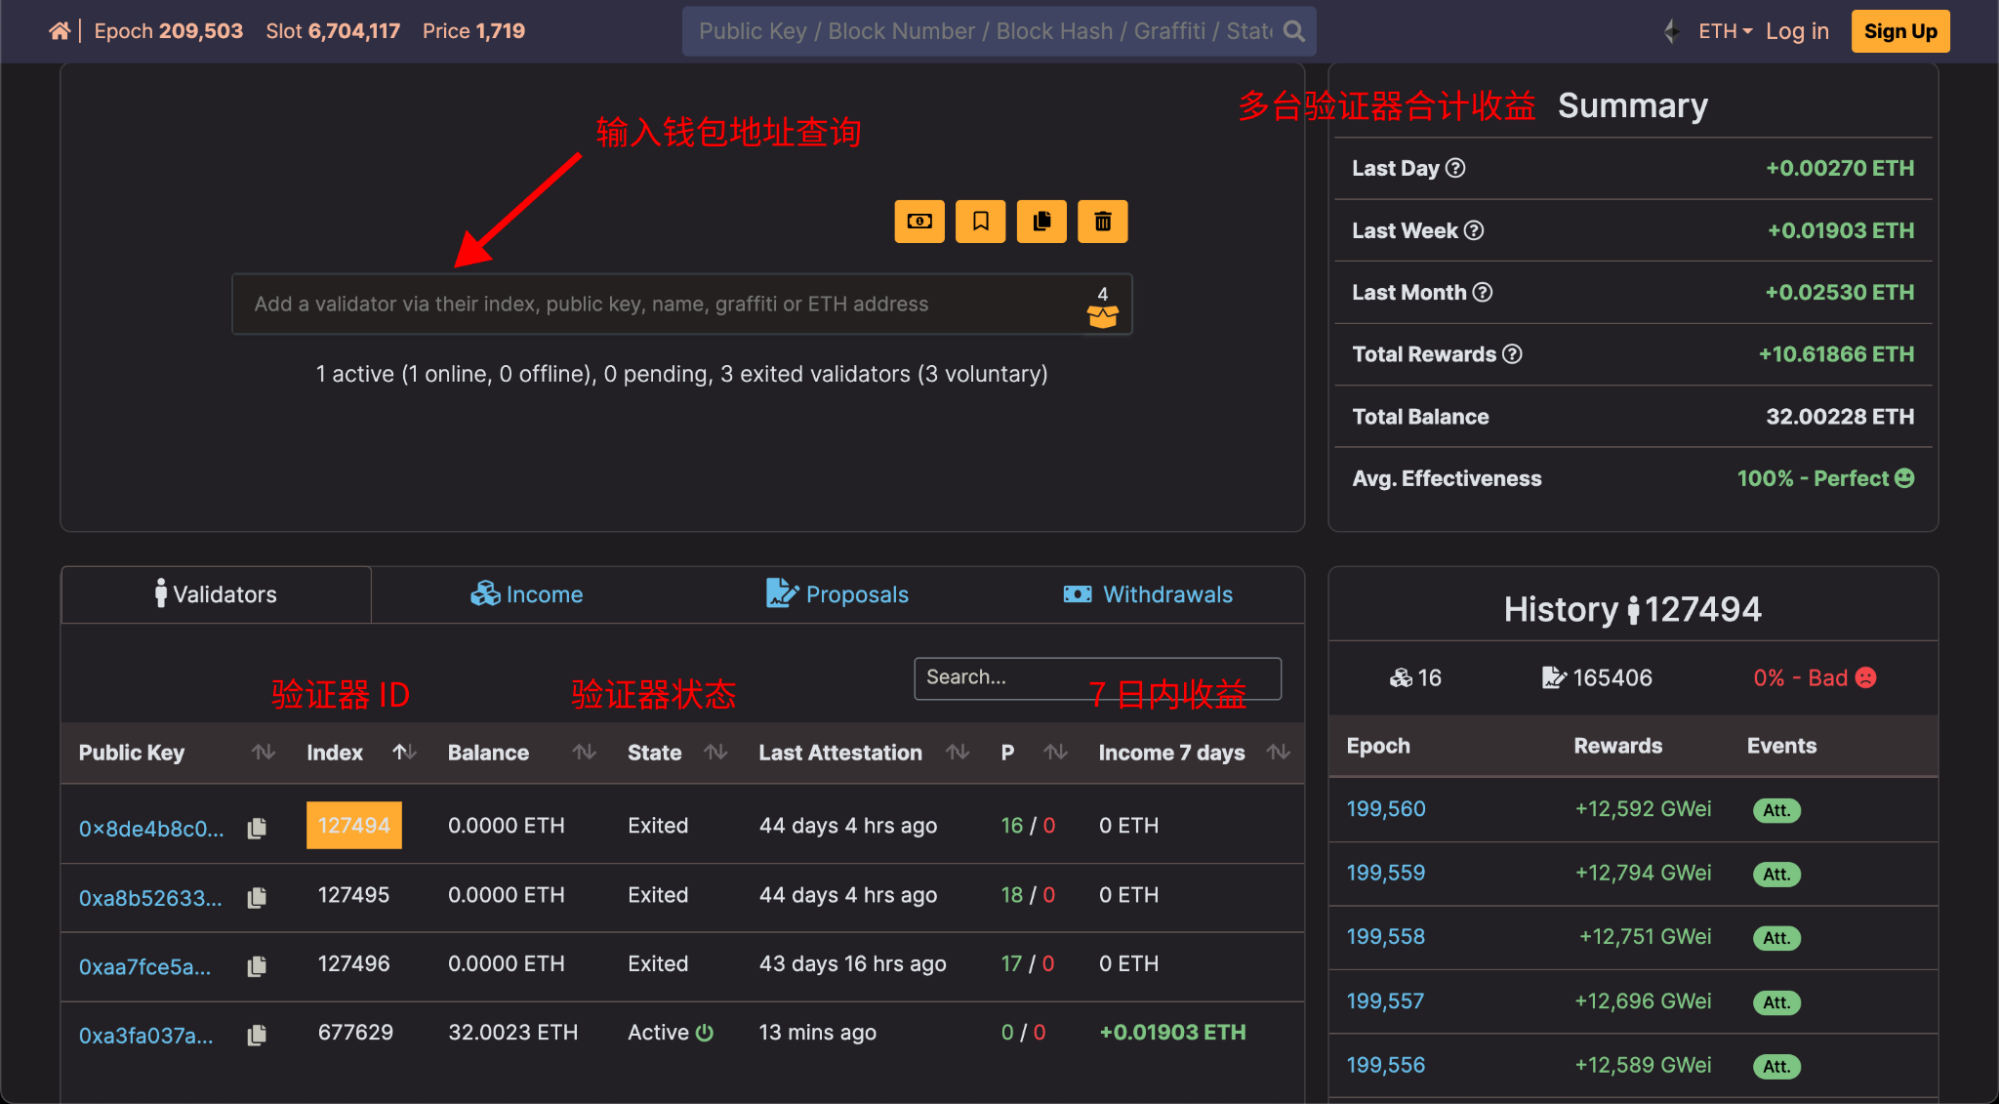1999x1104 pixels.
Task: Click the Home epoch/slot search input field
Action: click(x=984, y=30)
